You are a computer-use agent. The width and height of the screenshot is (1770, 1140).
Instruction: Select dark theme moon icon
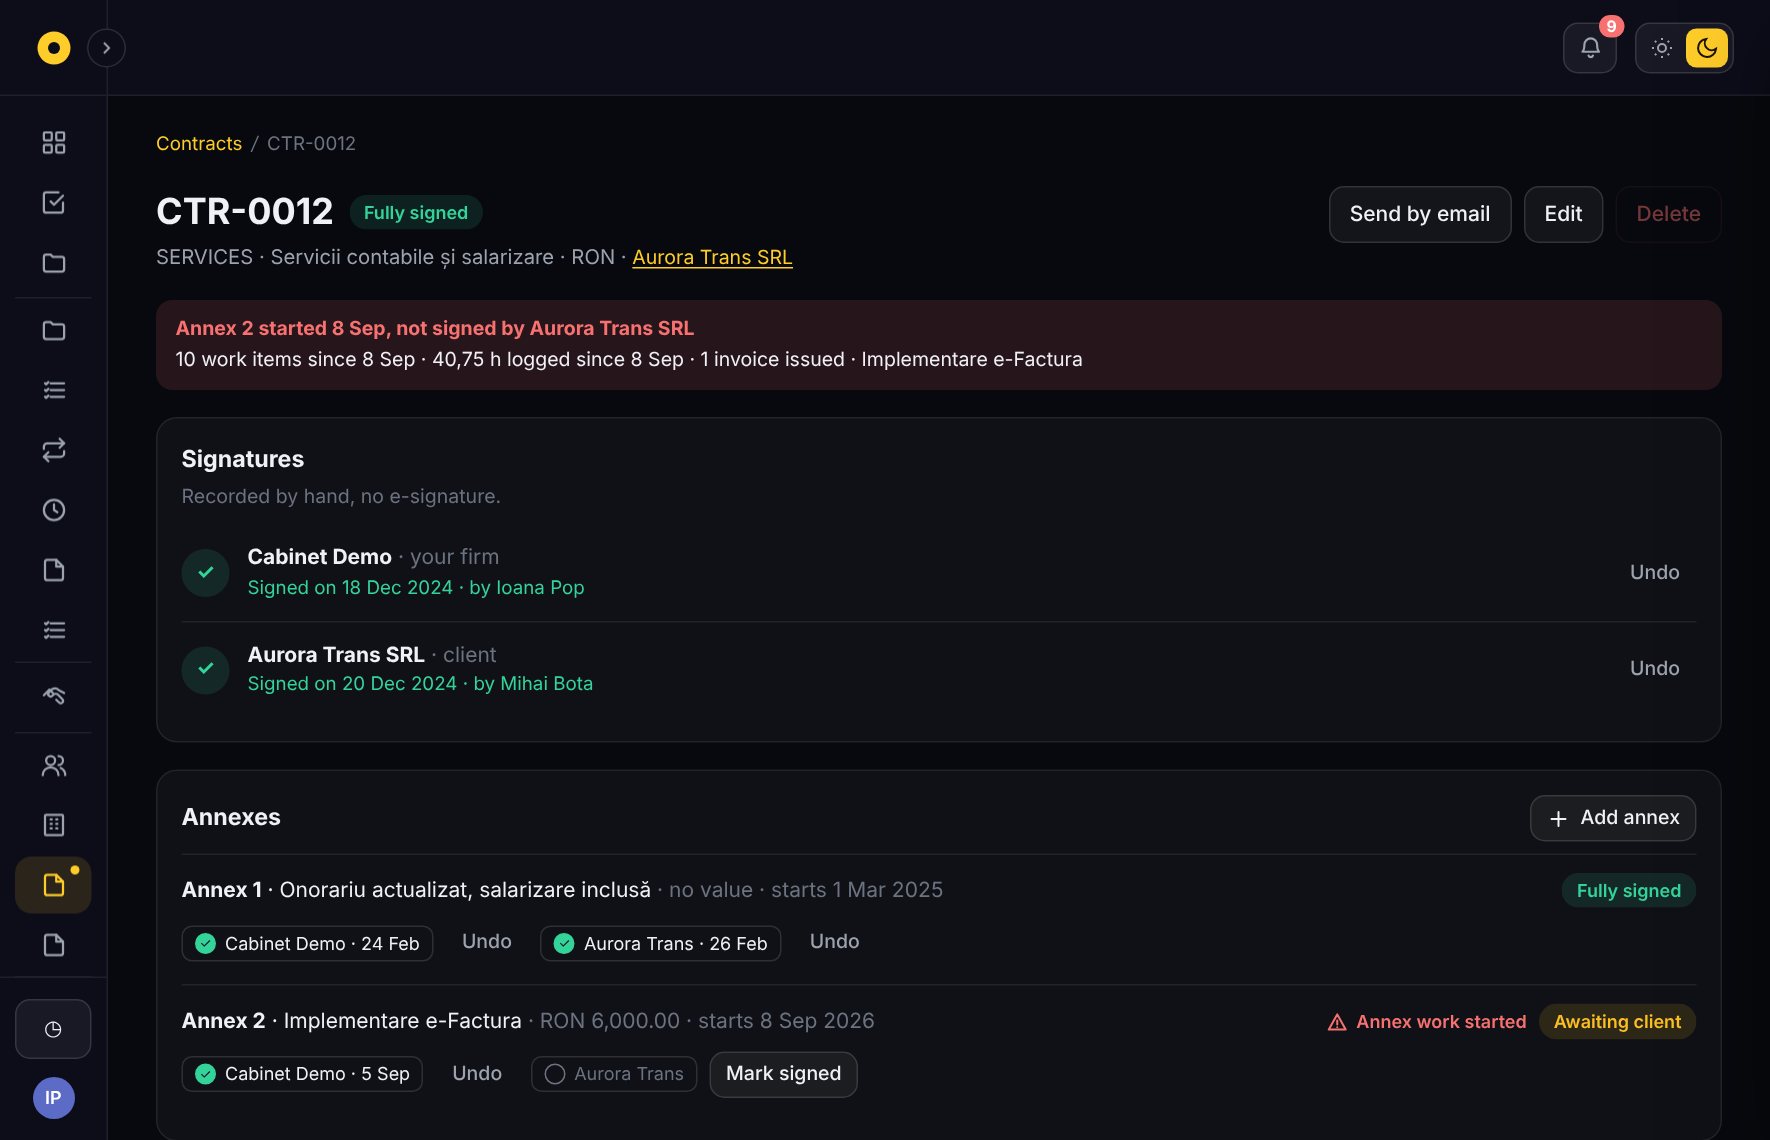[x=1707, y=48]
